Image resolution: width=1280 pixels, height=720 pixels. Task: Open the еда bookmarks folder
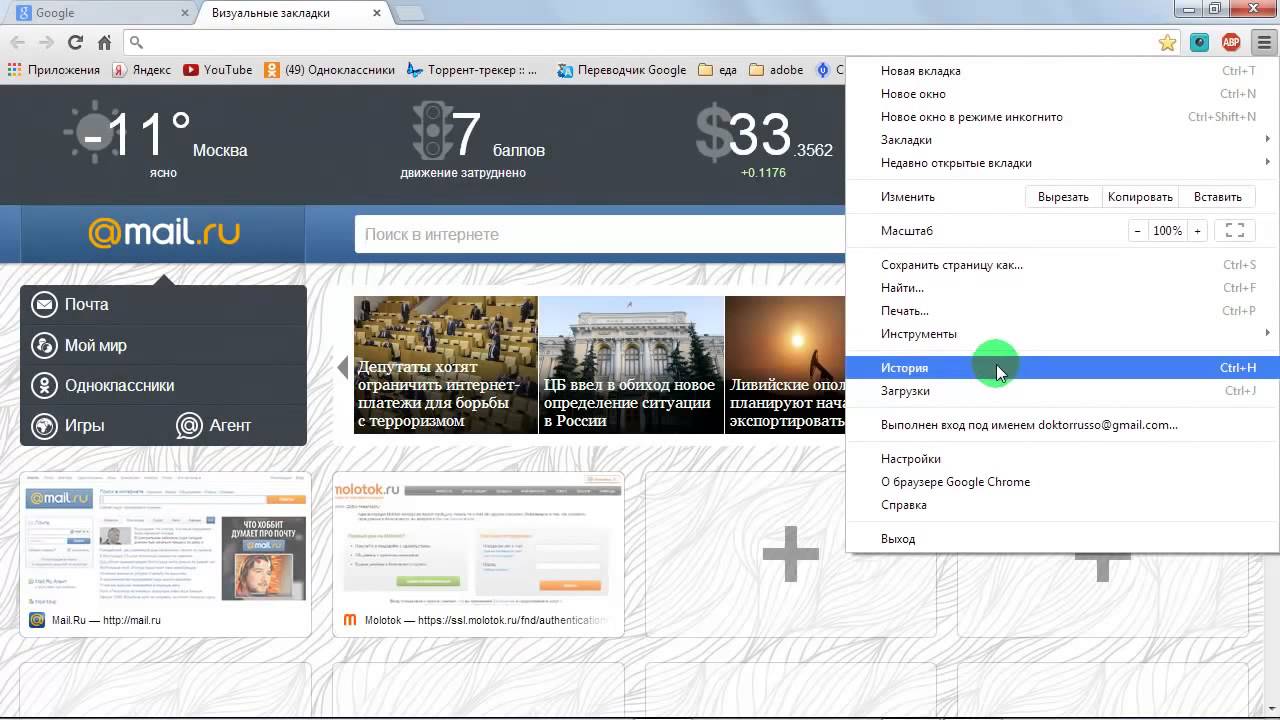click(717, 70)
